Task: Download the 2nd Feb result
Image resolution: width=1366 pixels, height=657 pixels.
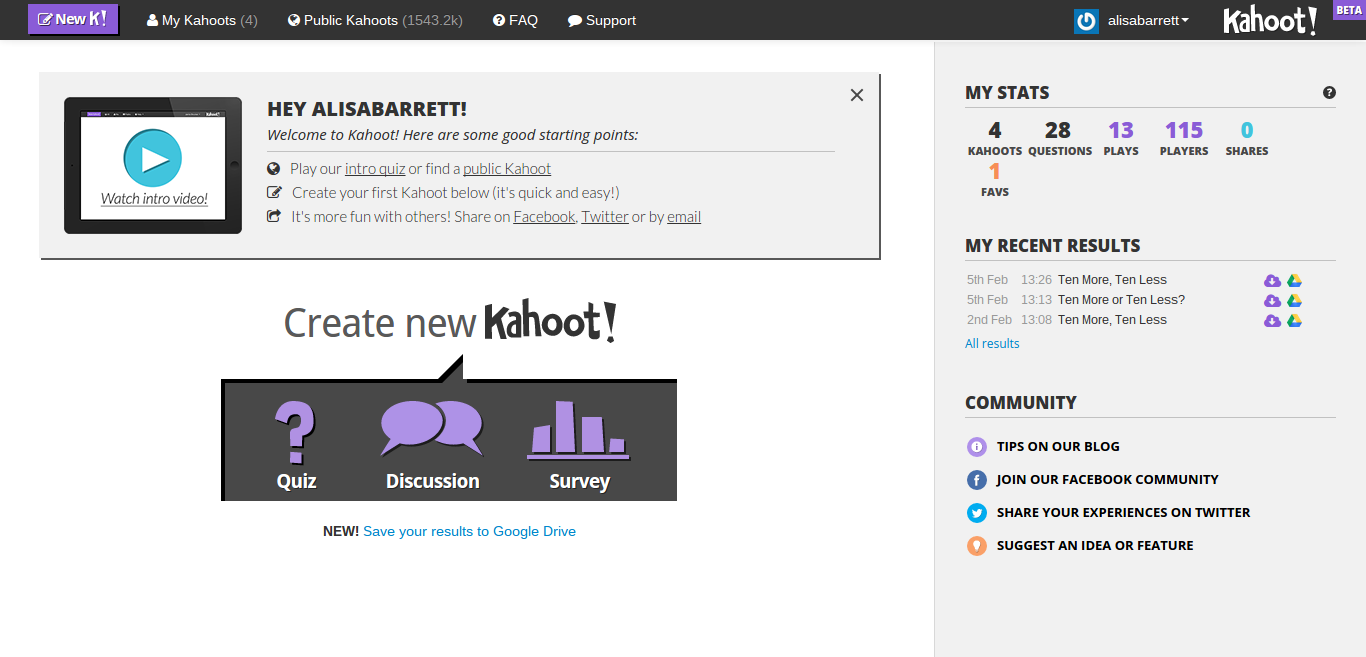Action: (x=1272, y=321)
